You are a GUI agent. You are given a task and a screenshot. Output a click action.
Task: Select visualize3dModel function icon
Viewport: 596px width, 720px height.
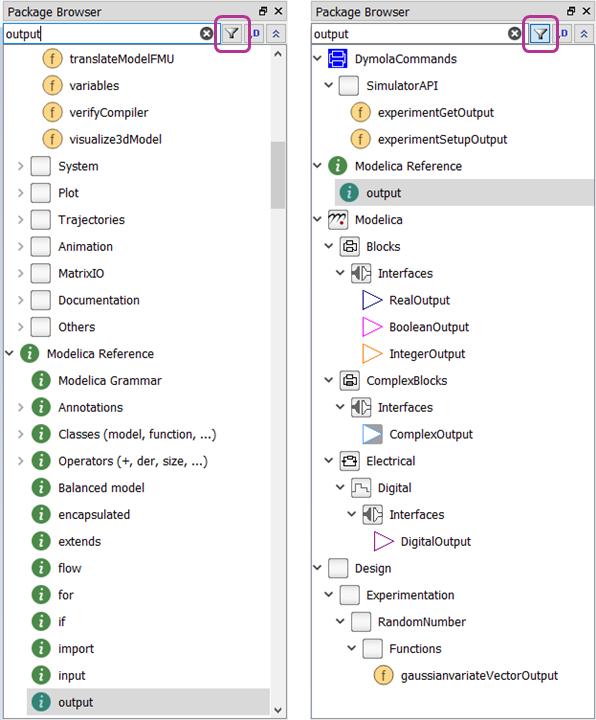pos(52,139)
